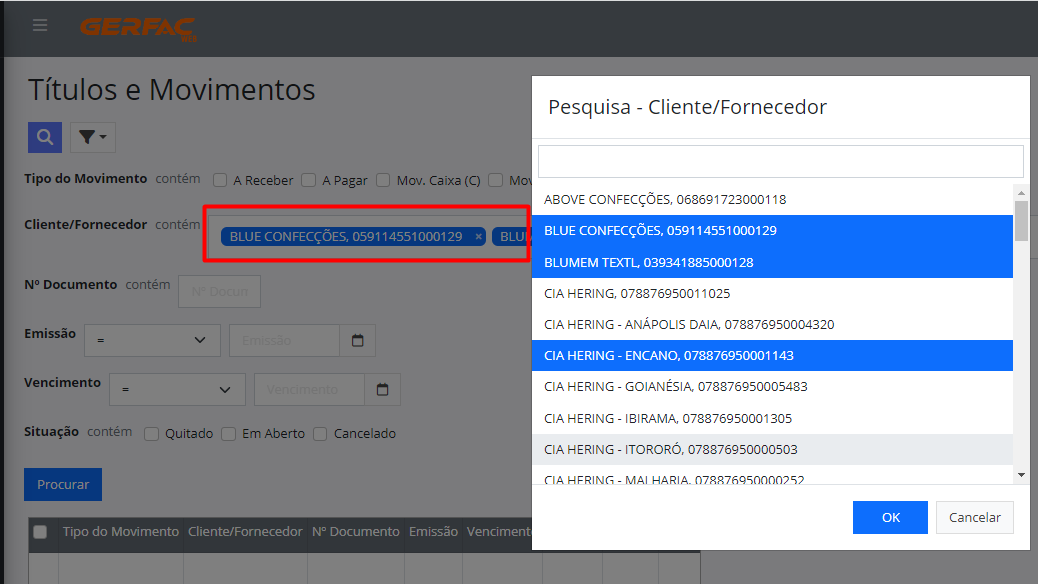The image size is (1038, 584).
Task: Check the Mov. Caixa (C) checkbox
Action: 383,180
